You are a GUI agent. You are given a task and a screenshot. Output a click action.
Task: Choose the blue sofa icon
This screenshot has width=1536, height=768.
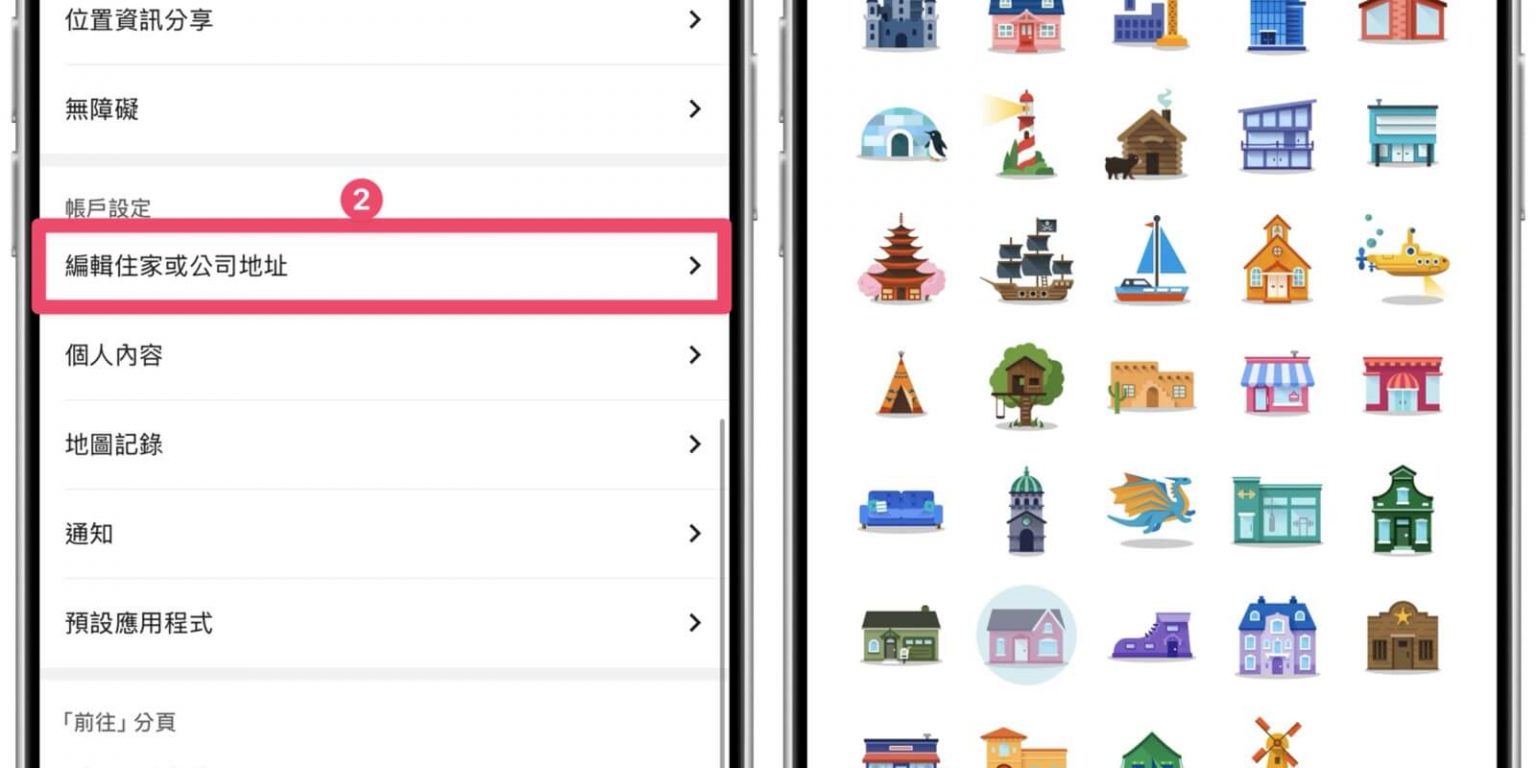901,509
